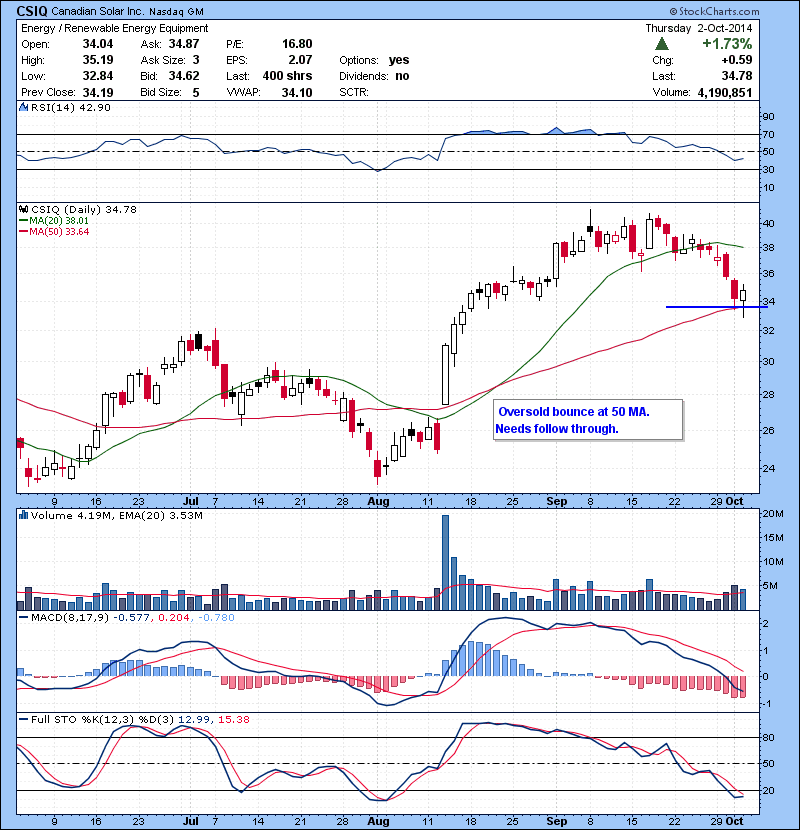Click the Options yes field

coord(374,60)
